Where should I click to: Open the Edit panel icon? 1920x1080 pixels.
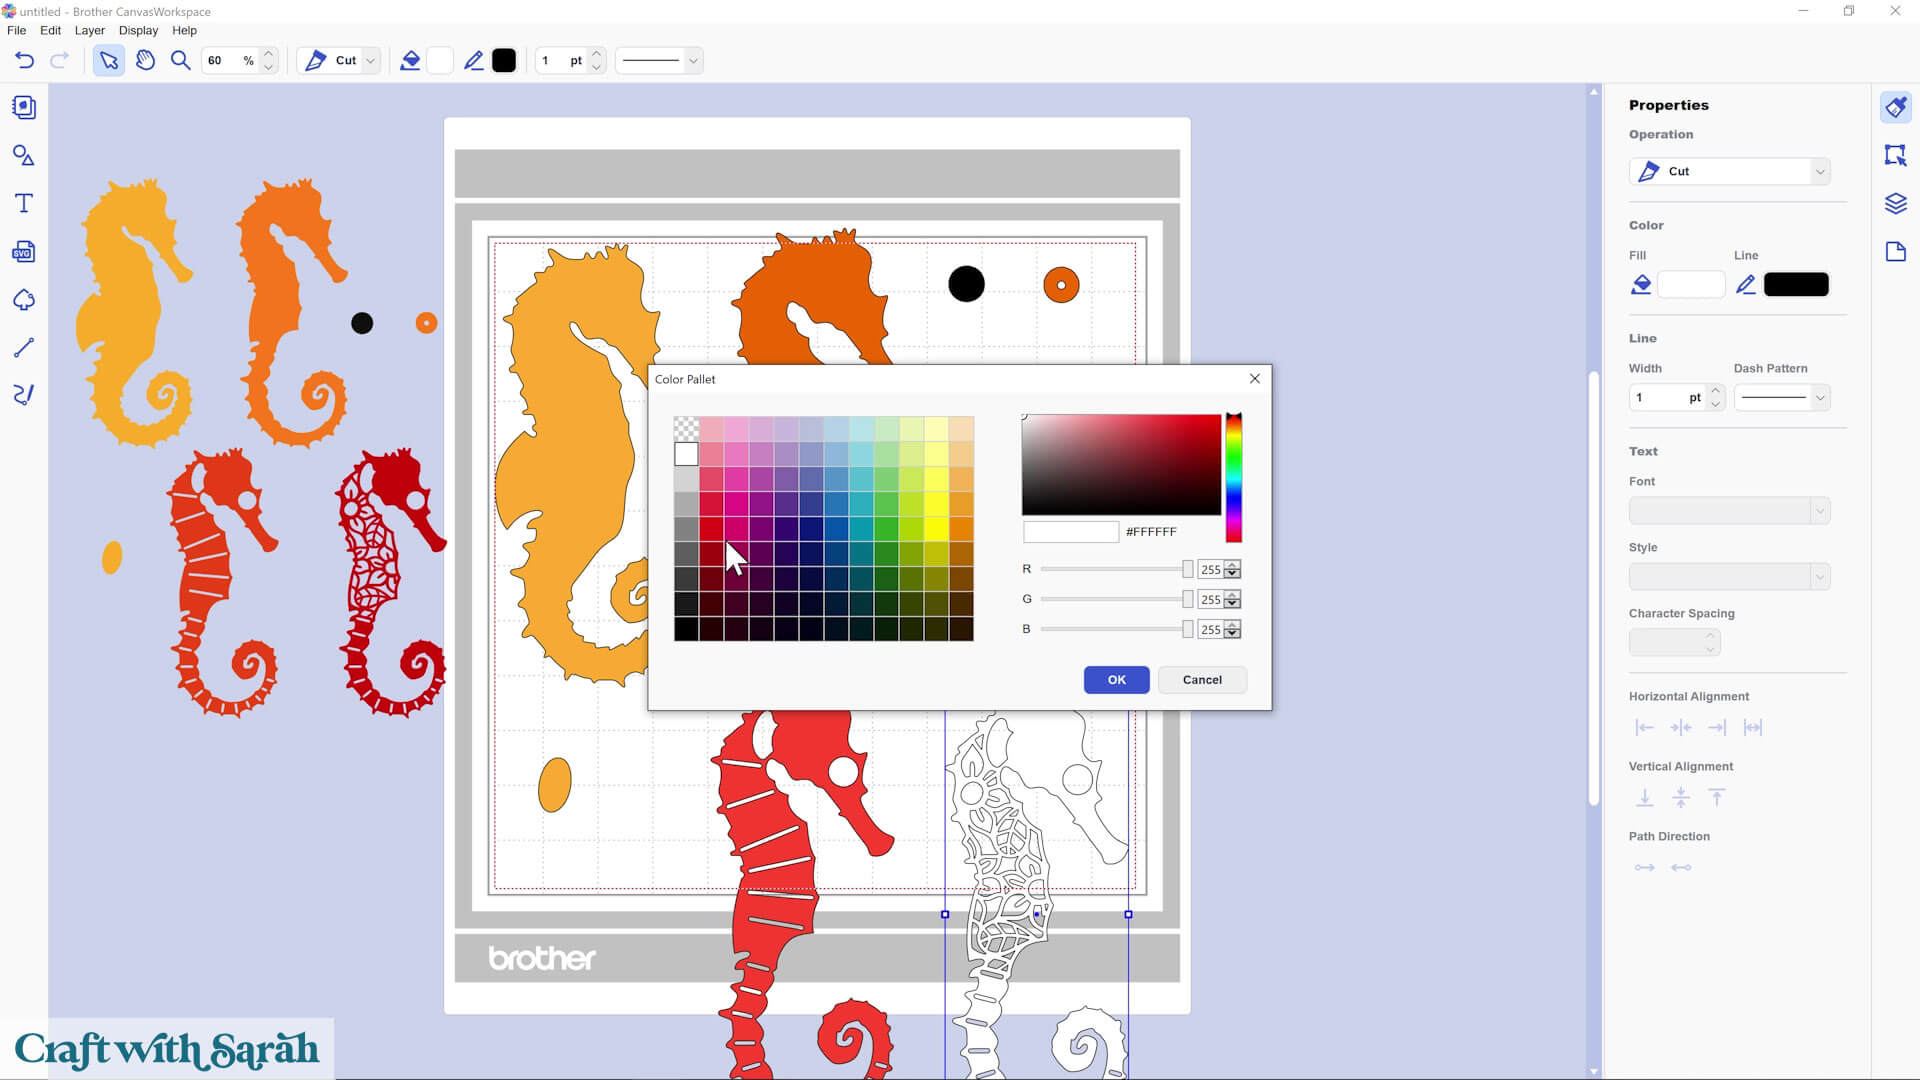pos(1896,155)
